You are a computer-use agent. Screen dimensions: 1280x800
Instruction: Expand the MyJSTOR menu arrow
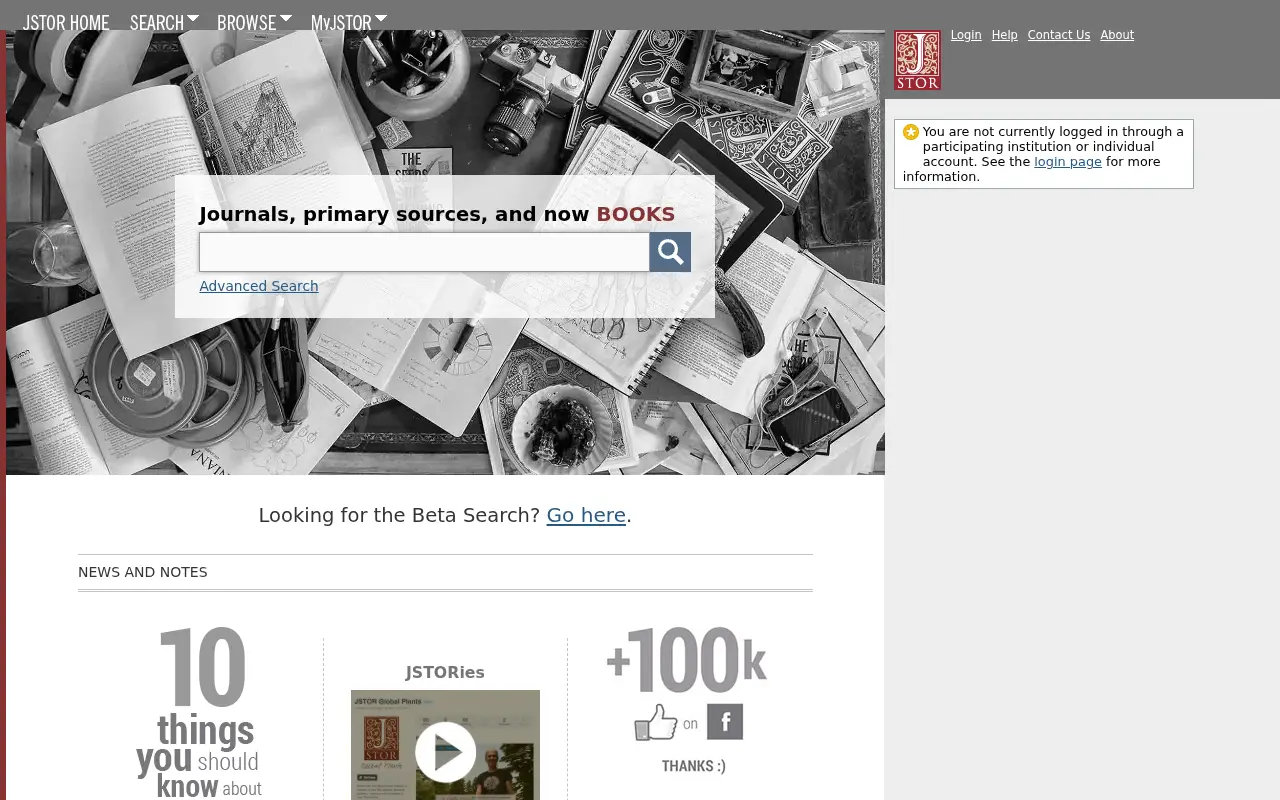click(381, 18)
